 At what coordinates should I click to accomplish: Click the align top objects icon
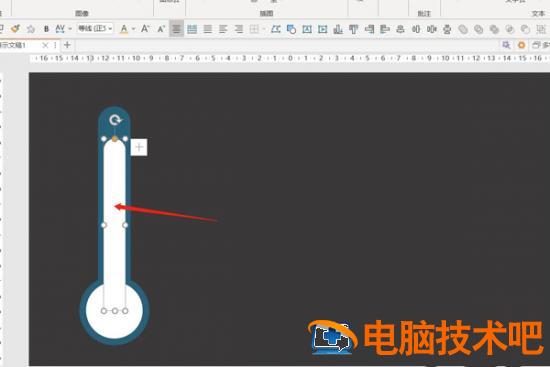[354, 29]
